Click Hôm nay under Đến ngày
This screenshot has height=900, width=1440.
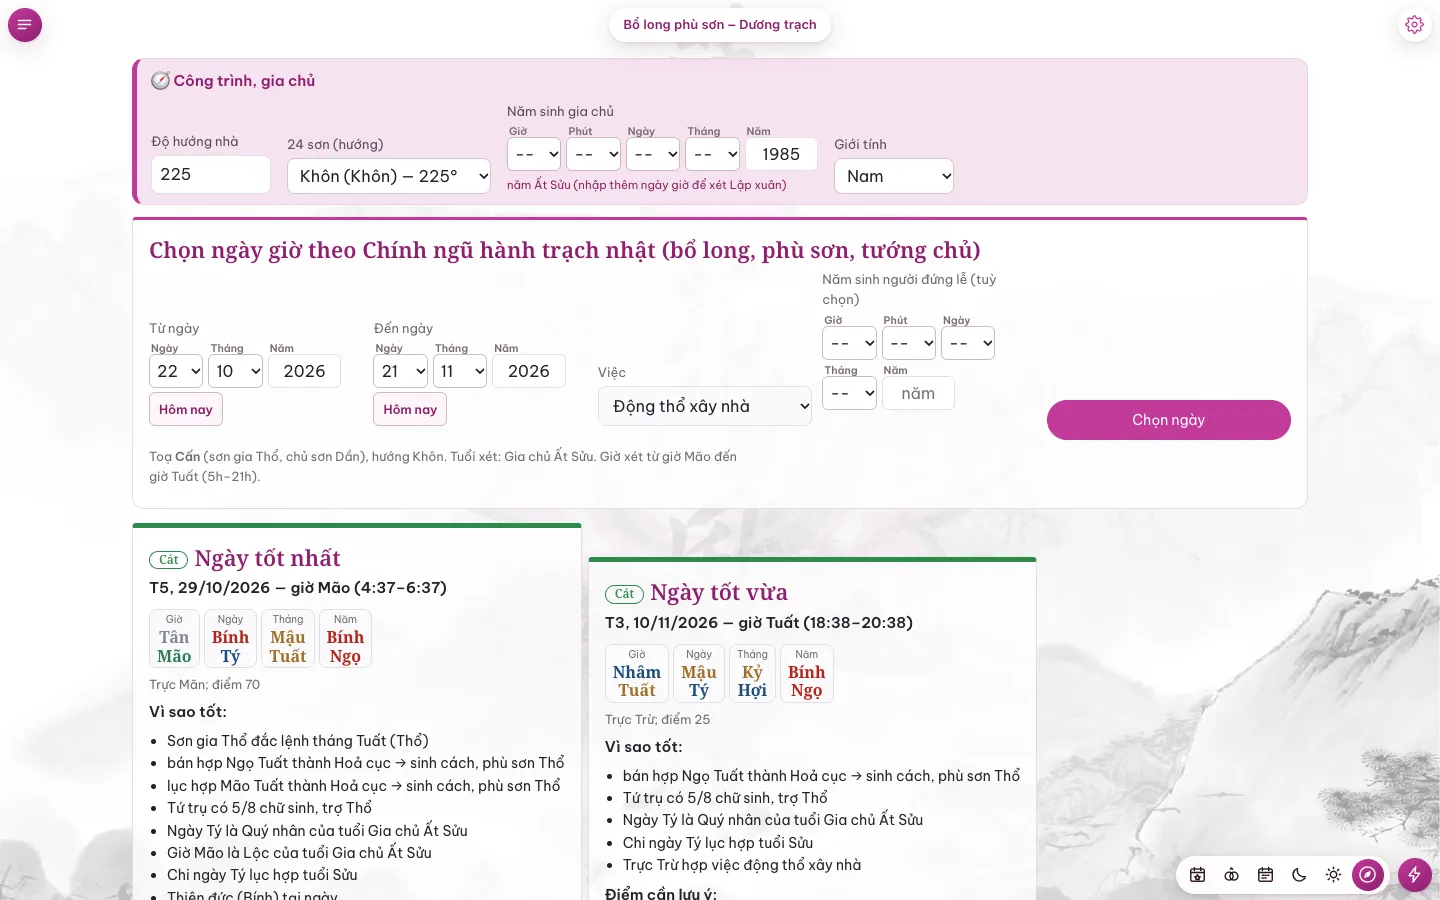tap(410, 409)
